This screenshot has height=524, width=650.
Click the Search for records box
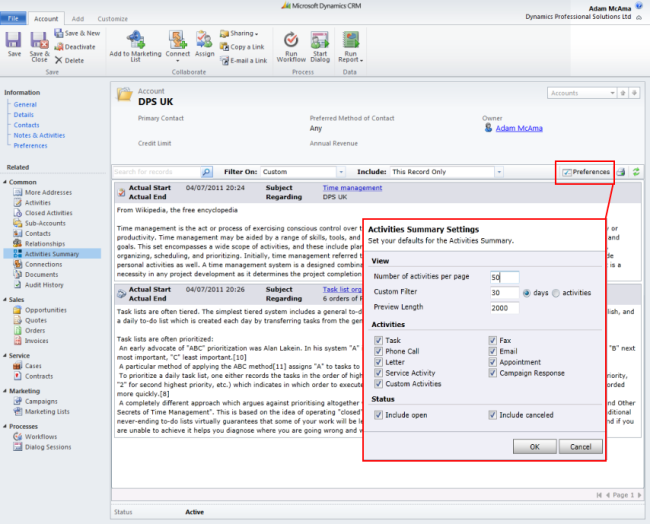coord(157,172)
